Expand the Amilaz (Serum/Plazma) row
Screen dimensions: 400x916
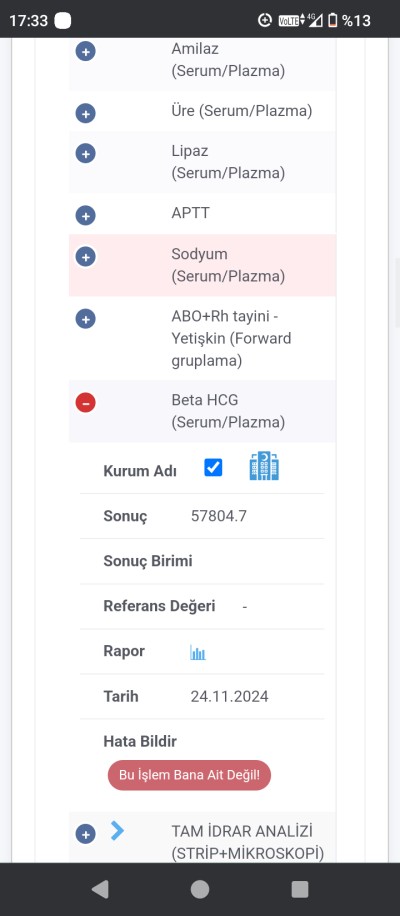click(85, 51)
